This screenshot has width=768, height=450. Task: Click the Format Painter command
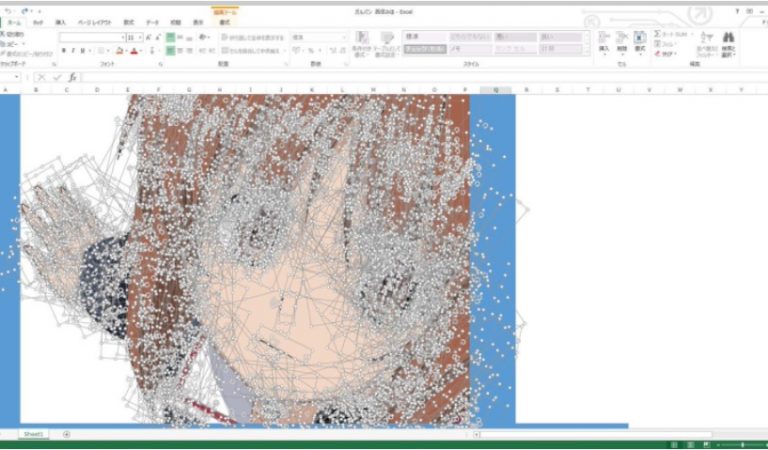(27, 54)
